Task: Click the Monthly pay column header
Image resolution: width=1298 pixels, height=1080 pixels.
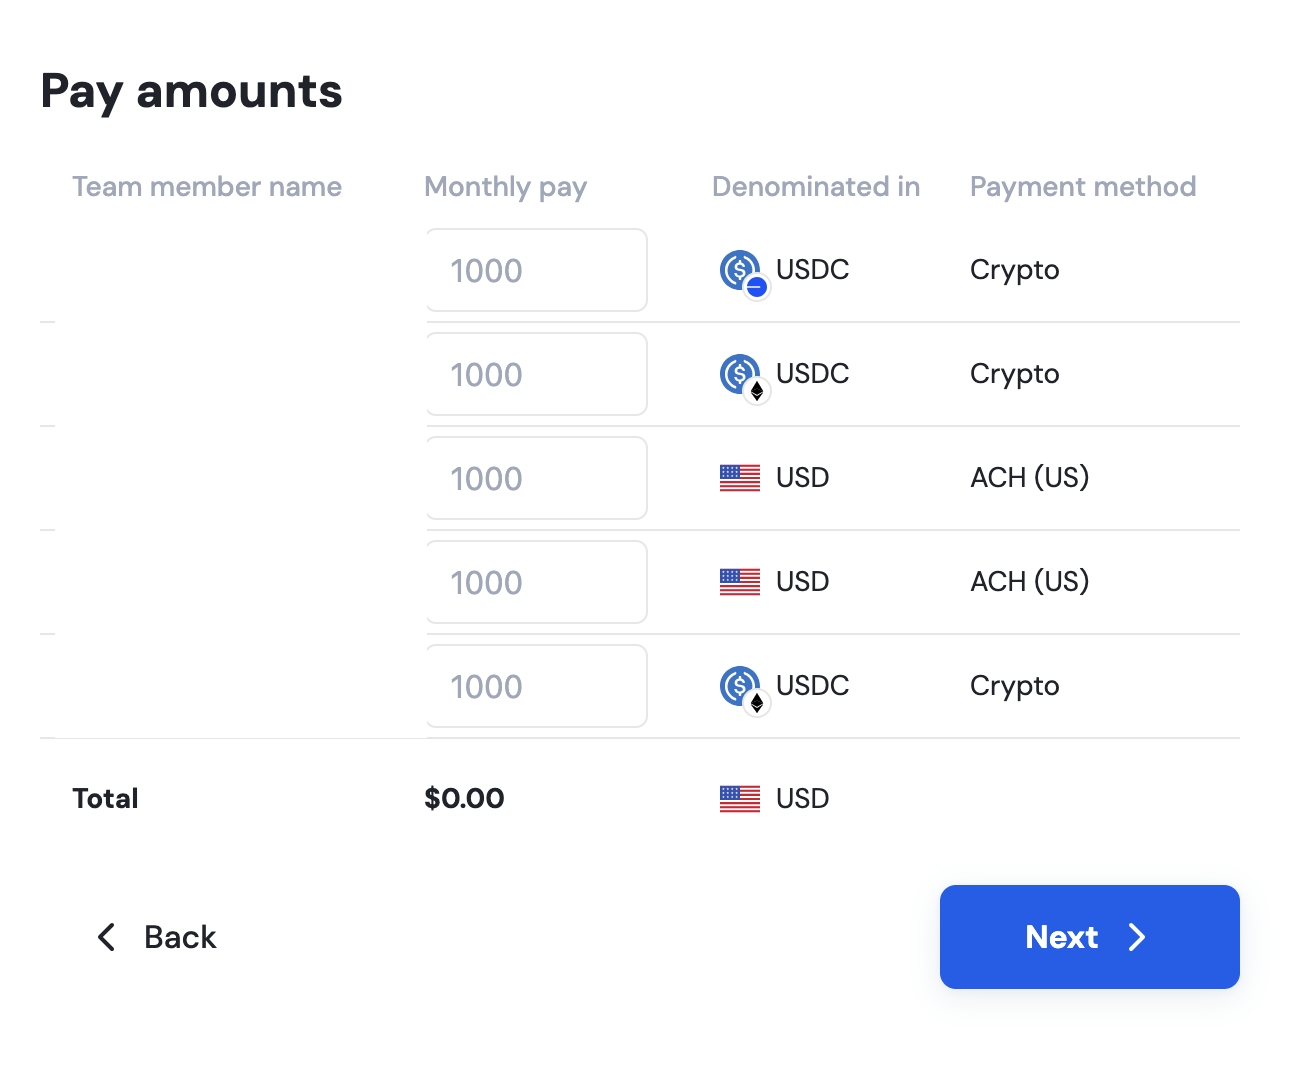Action: click(506, 187)
